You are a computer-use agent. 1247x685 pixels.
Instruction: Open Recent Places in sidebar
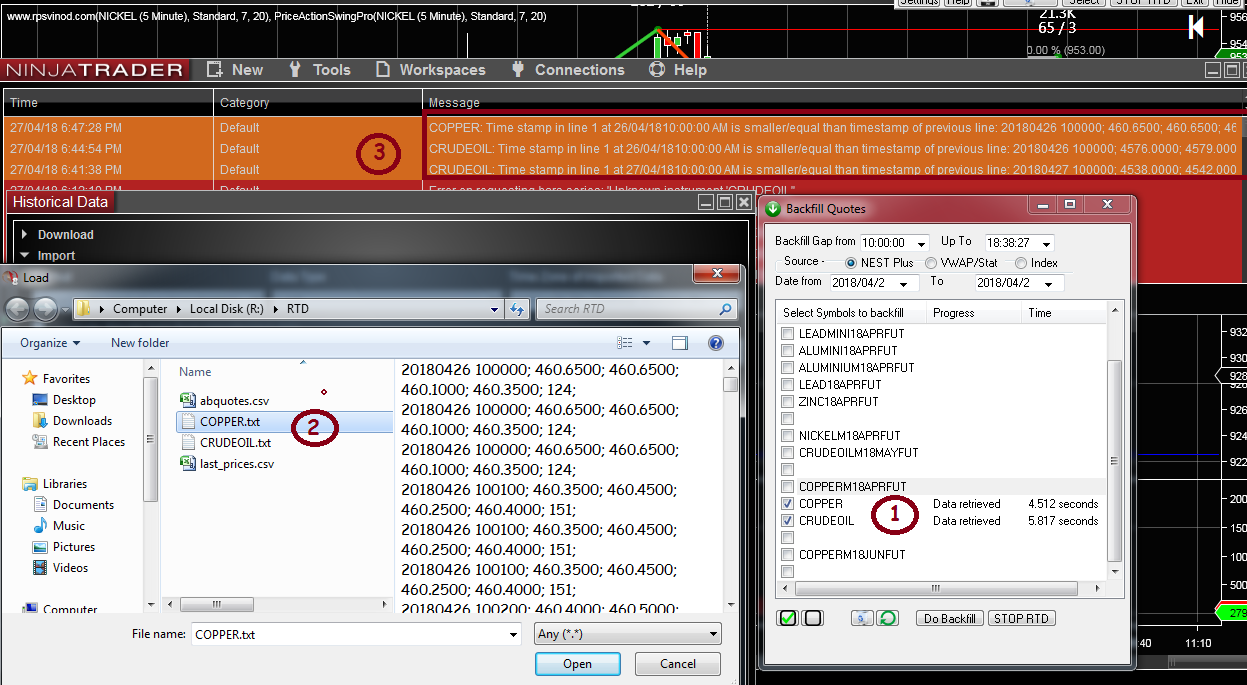pyautogui.click(x=79, y=442)
